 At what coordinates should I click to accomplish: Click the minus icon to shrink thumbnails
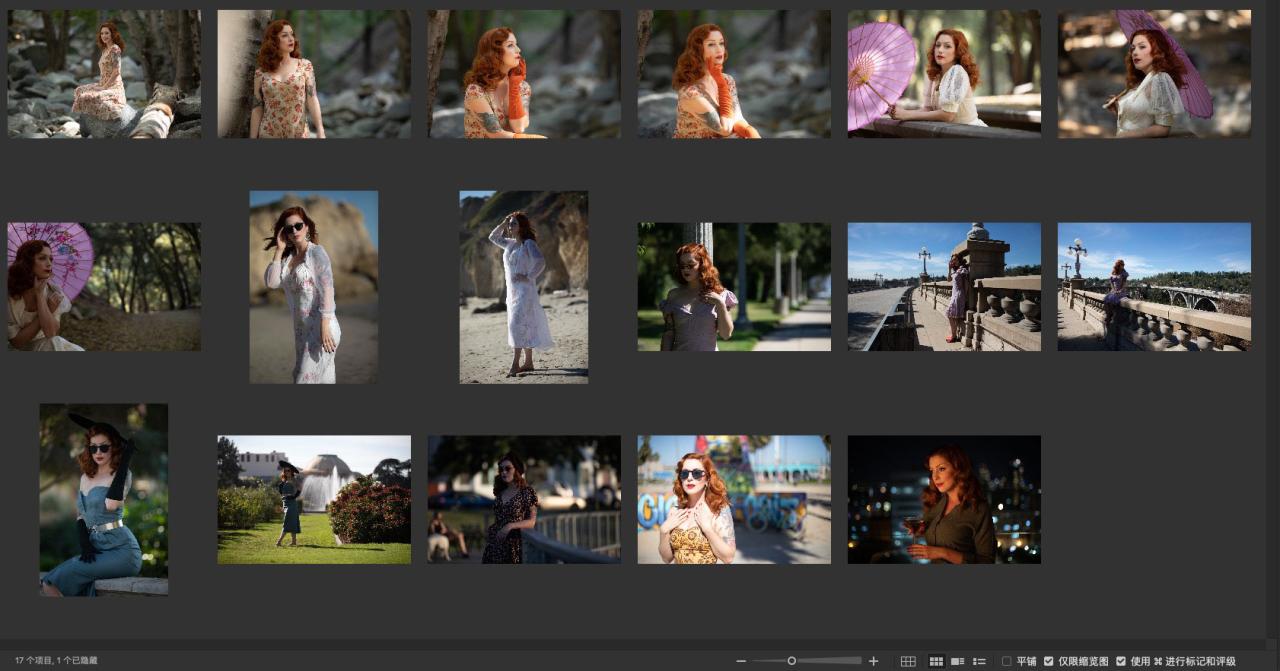(x=741, y=661)
